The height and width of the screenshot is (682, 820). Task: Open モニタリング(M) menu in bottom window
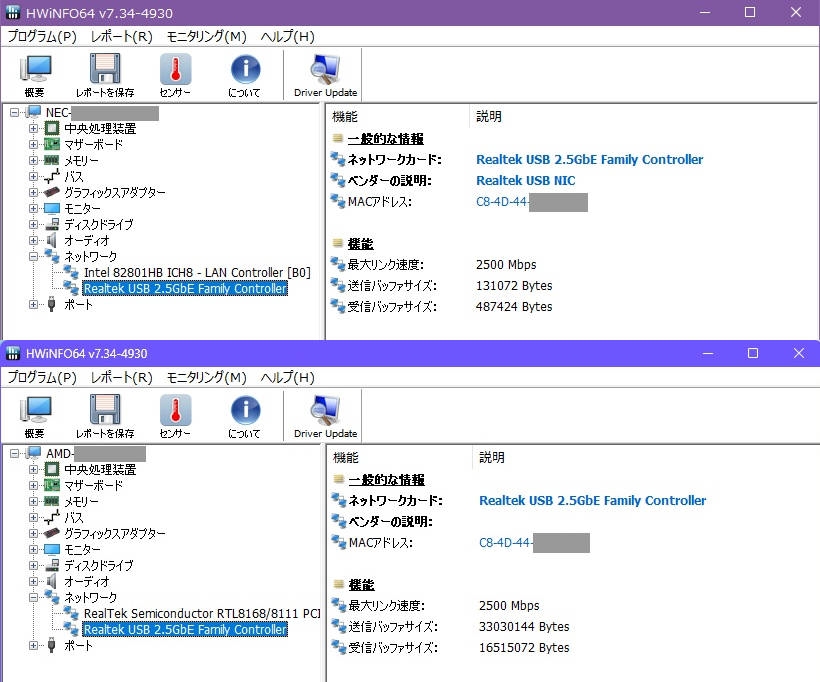tap(206, 378)
